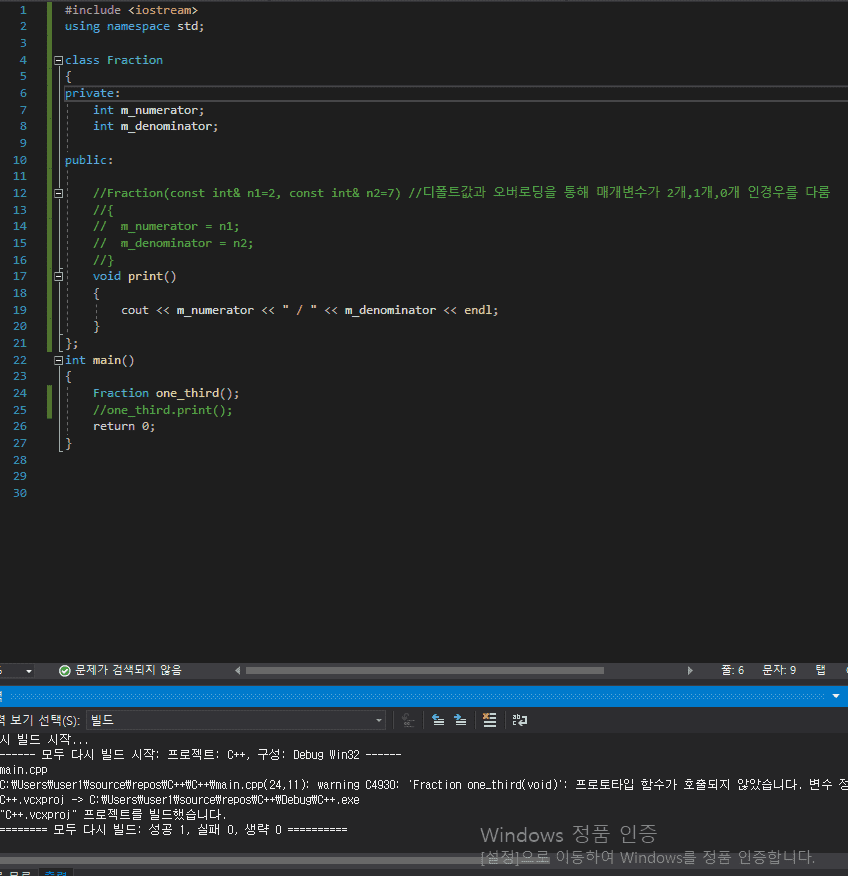This screenshot has width=848, height=876.
Task: Click the // m_numerator = n1; comment line
Action: tap(166, 226)
